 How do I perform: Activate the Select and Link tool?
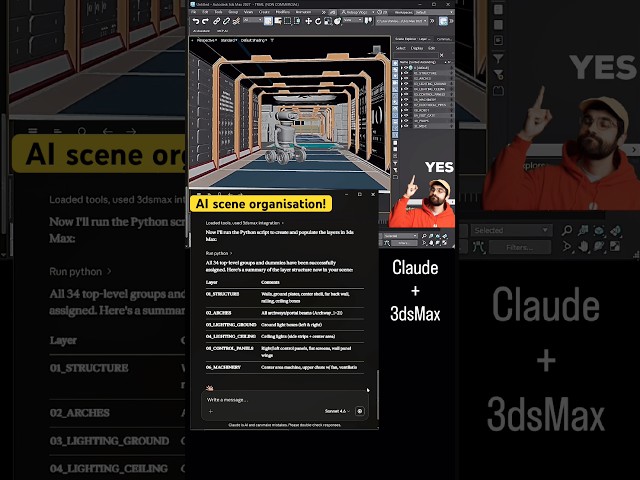217,21
